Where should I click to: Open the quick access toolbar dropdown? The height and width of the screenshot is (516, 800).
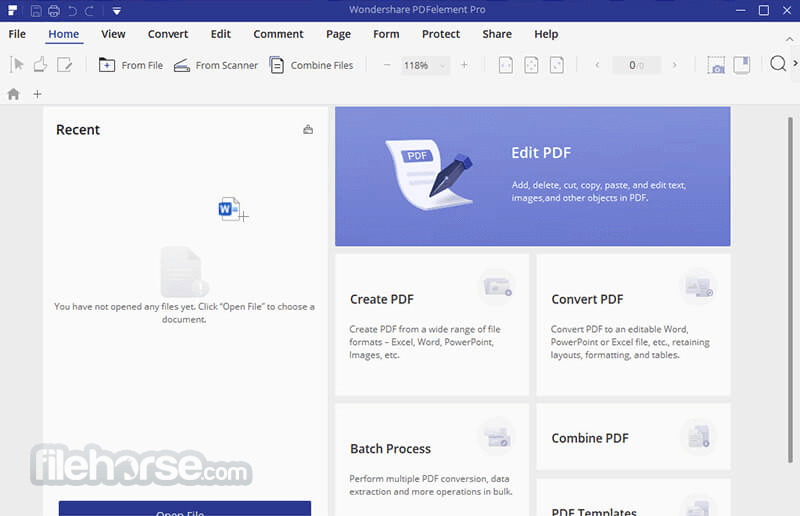click(116, 11)
